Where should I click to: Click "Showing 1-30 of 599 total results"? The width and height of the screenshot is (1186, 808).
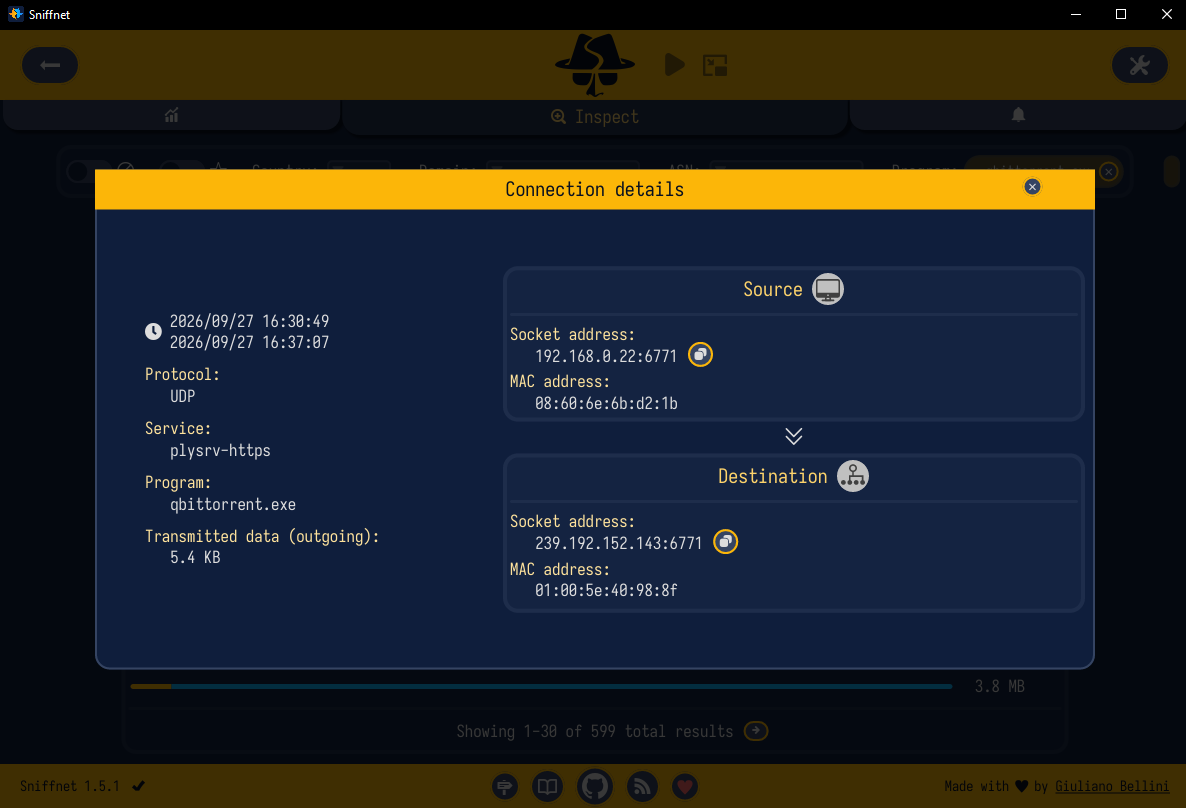tap(595, 732)
